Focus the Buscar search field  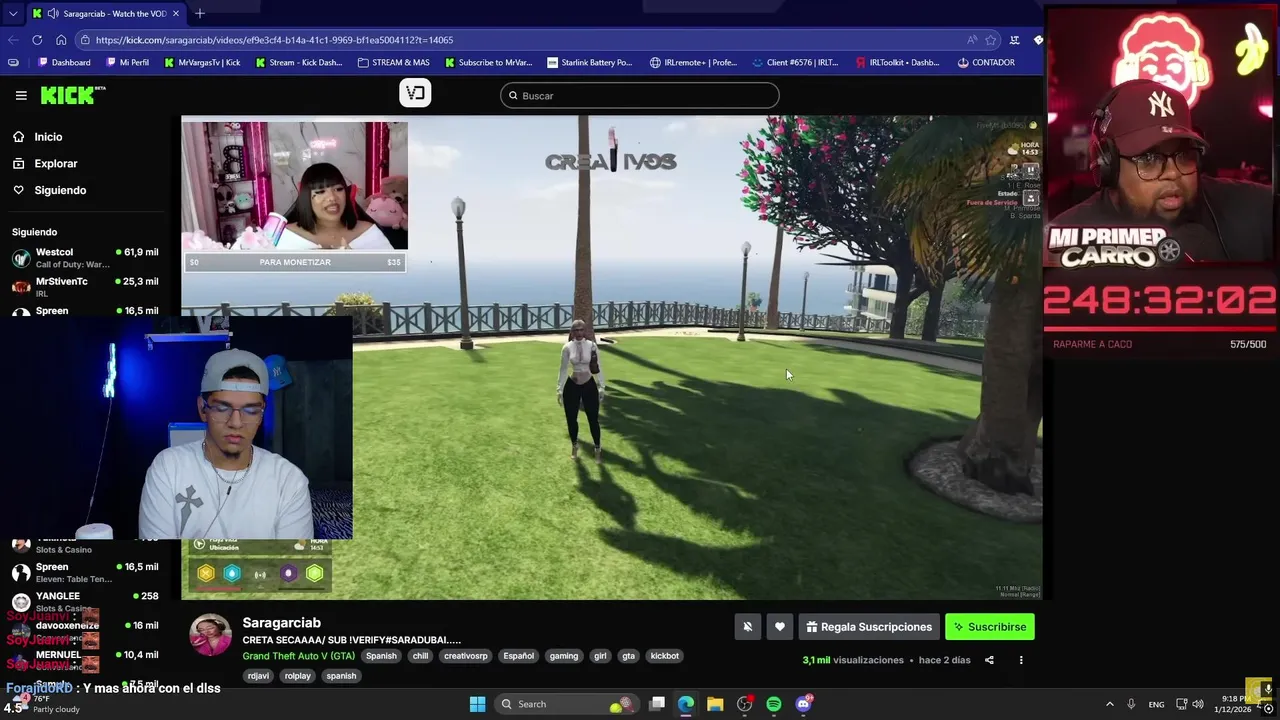click(x=640, y=95)
